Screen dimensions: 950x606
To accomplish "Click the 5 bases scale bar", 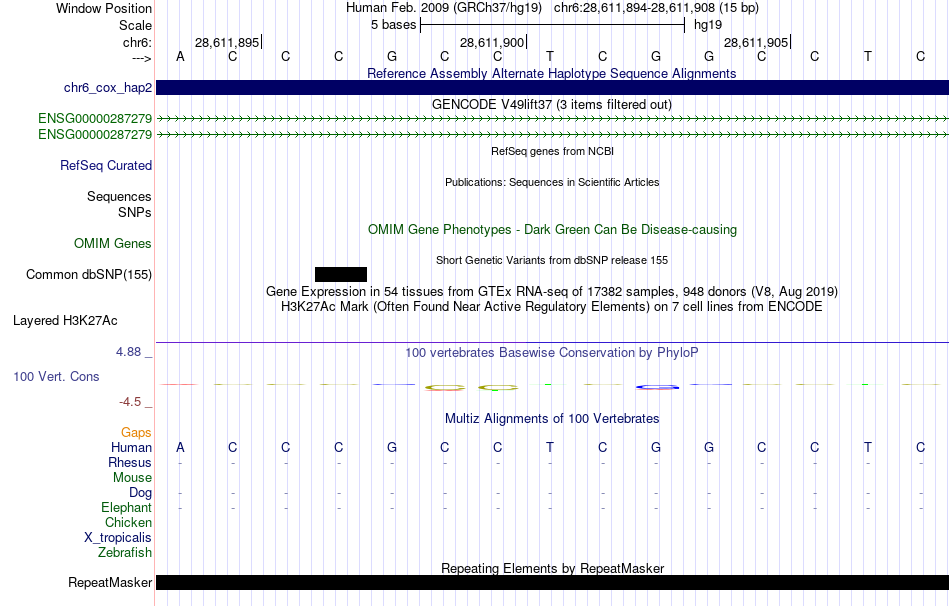I will (x=552, y=25).
